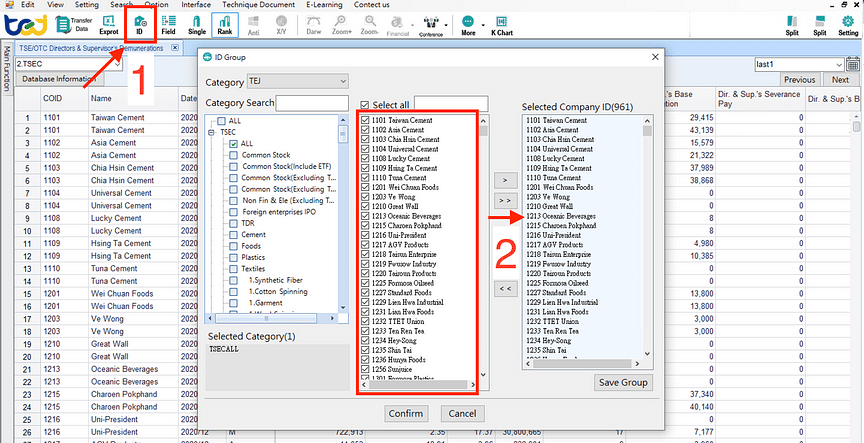Viewport: 864px width, 443px height.
Task: Close the Directors & Supervisor's Remunerations tab
Action: 175,48
